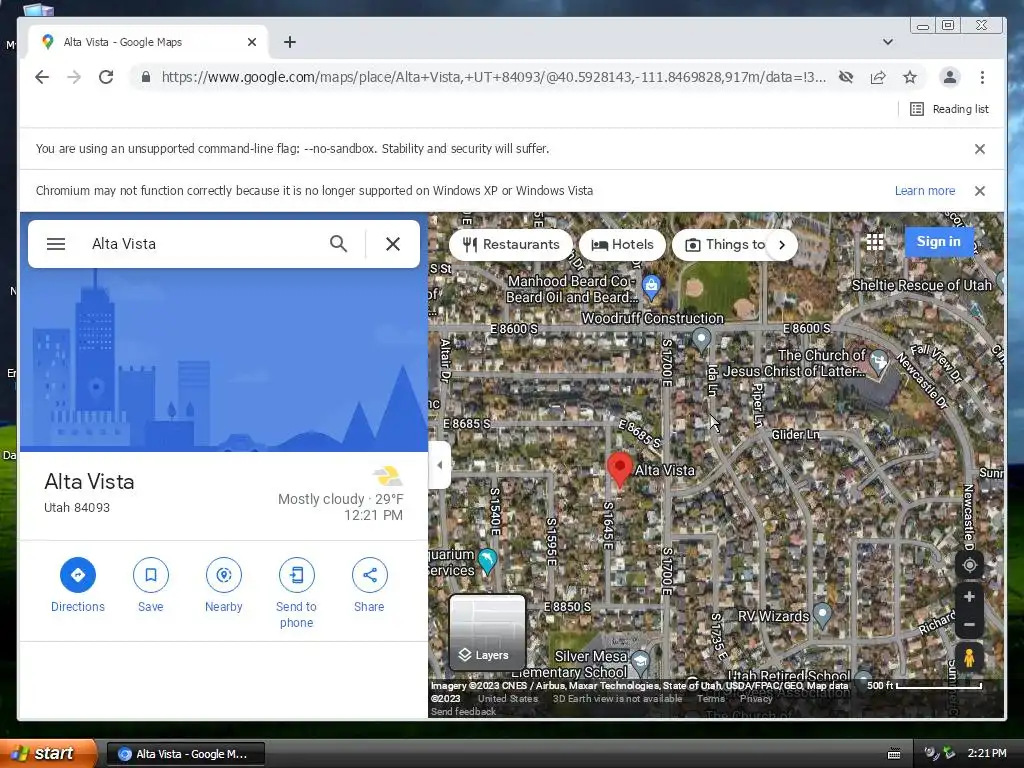Open the Reading list
Screen dimensions: 1024x768
[950, 109]
